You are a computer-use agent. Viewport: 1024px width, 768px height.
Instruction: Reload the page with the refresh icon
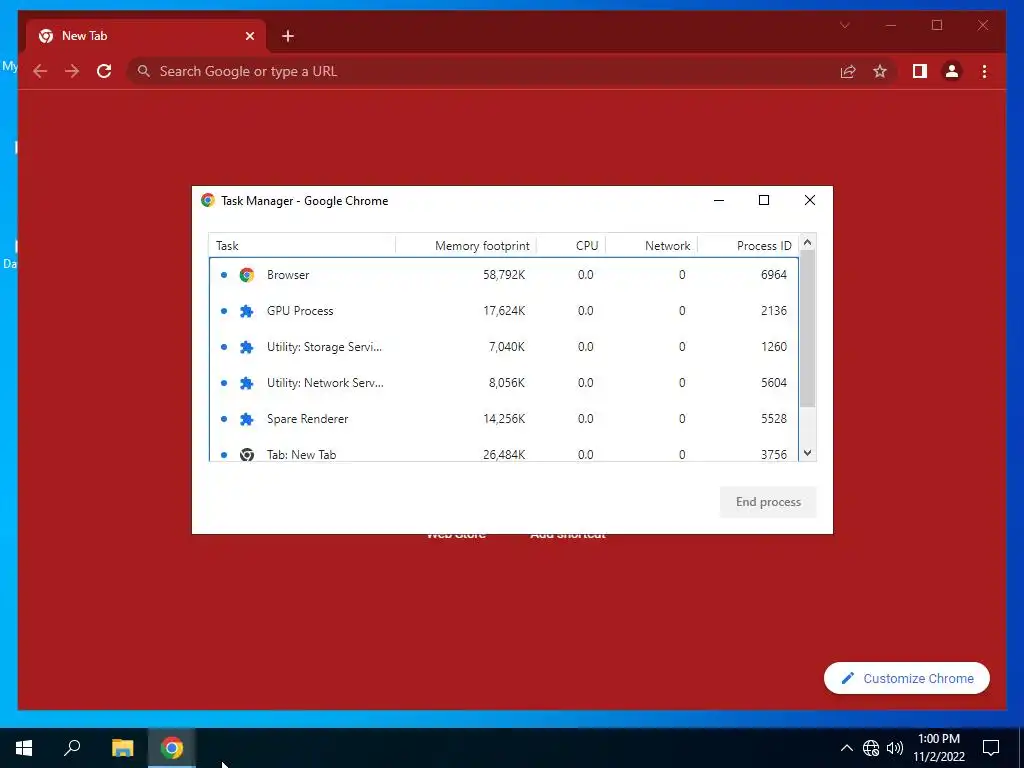(x=104, y=71)
